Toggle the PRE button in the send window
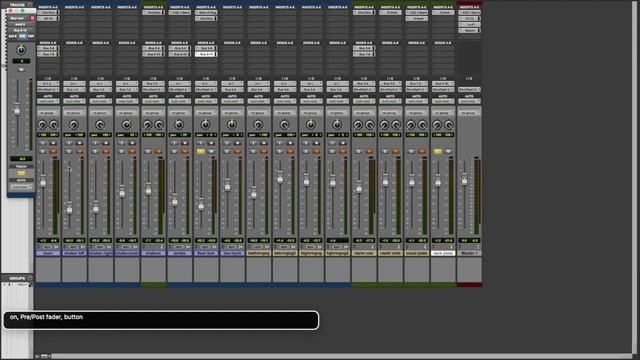640x360 pixels. click(x=22, y=36)
